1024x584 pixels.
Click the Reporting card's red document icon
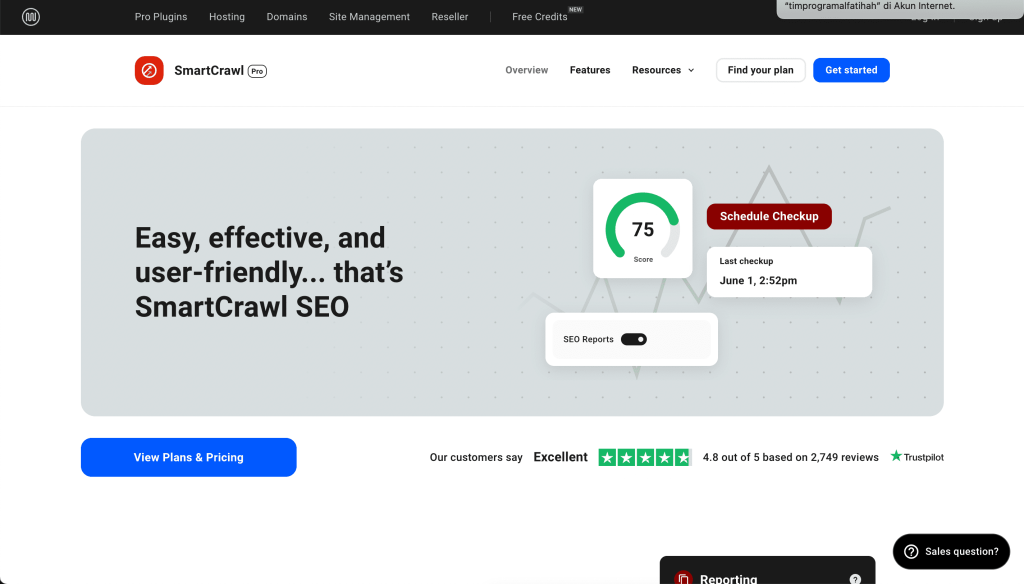[683, 578]
